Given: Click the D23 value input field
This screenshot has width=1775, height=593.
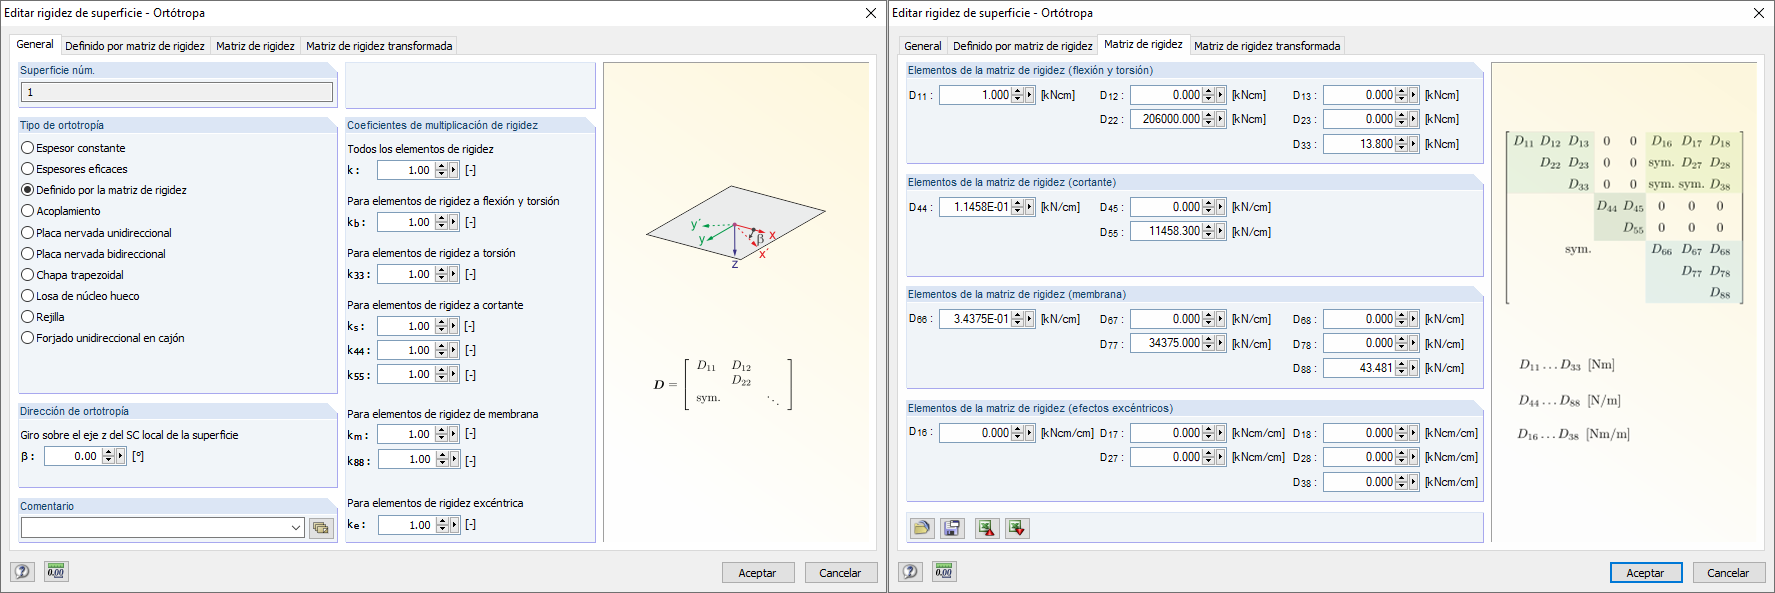Looking at the screenshot, I should click(1358, 119).
